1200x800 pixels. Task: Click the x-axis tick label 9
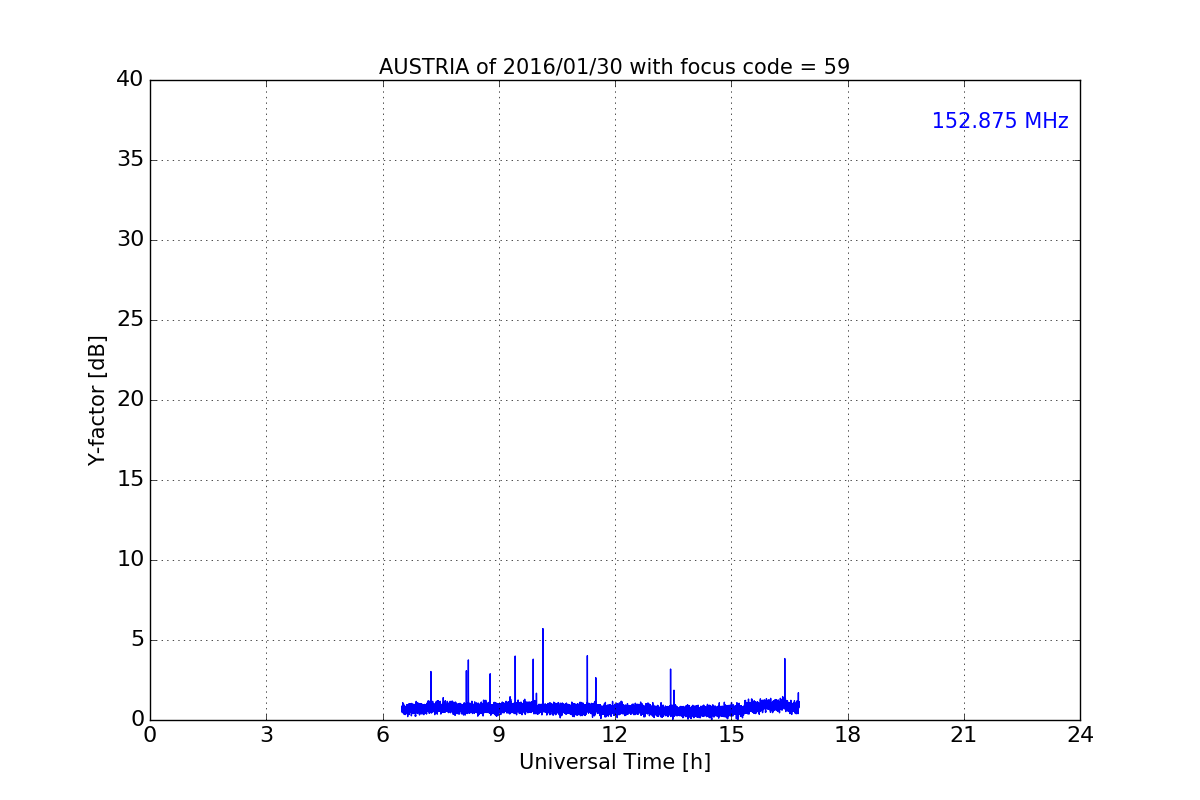click(499, 735)
